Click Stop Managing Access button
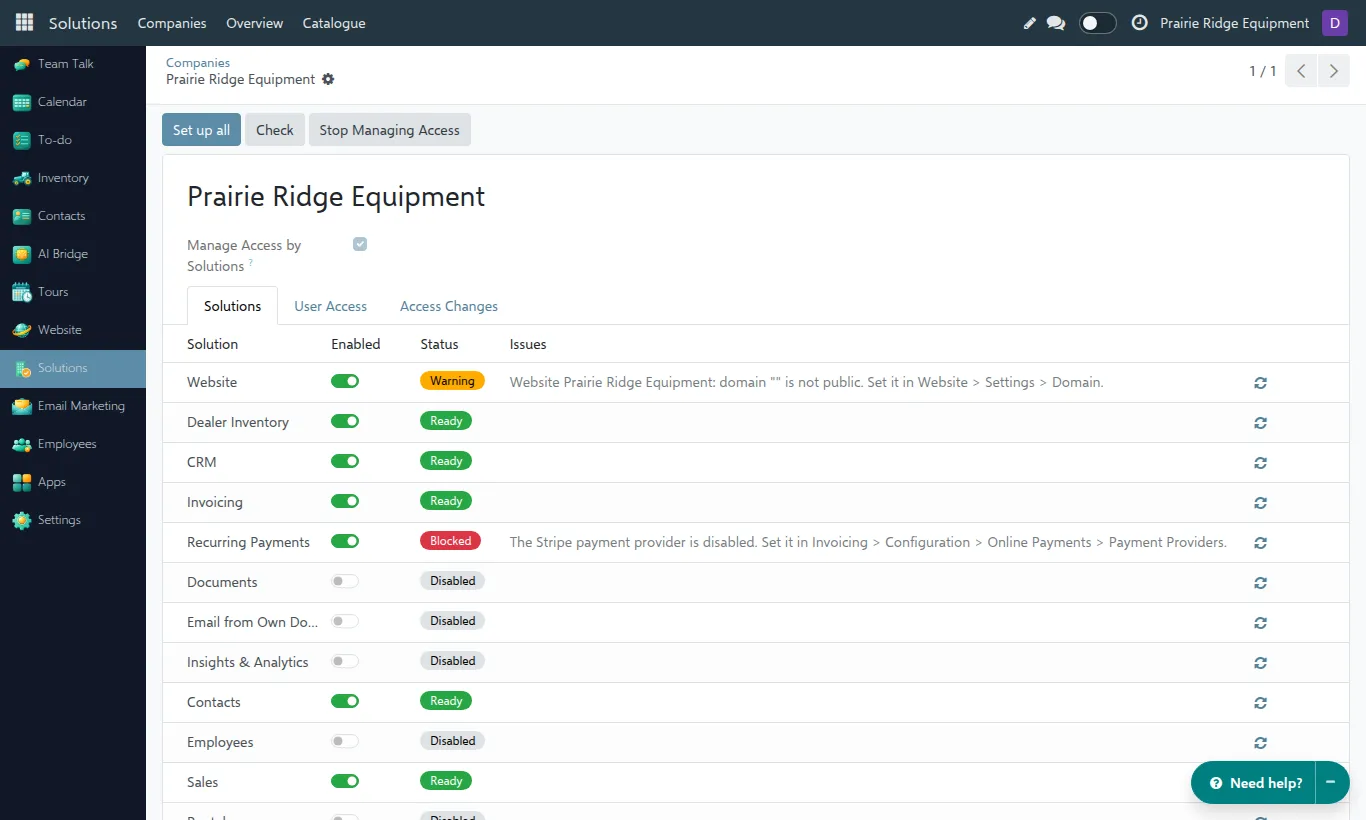The width and height of the screenshot is (1366, 820). tap(389, 130)
